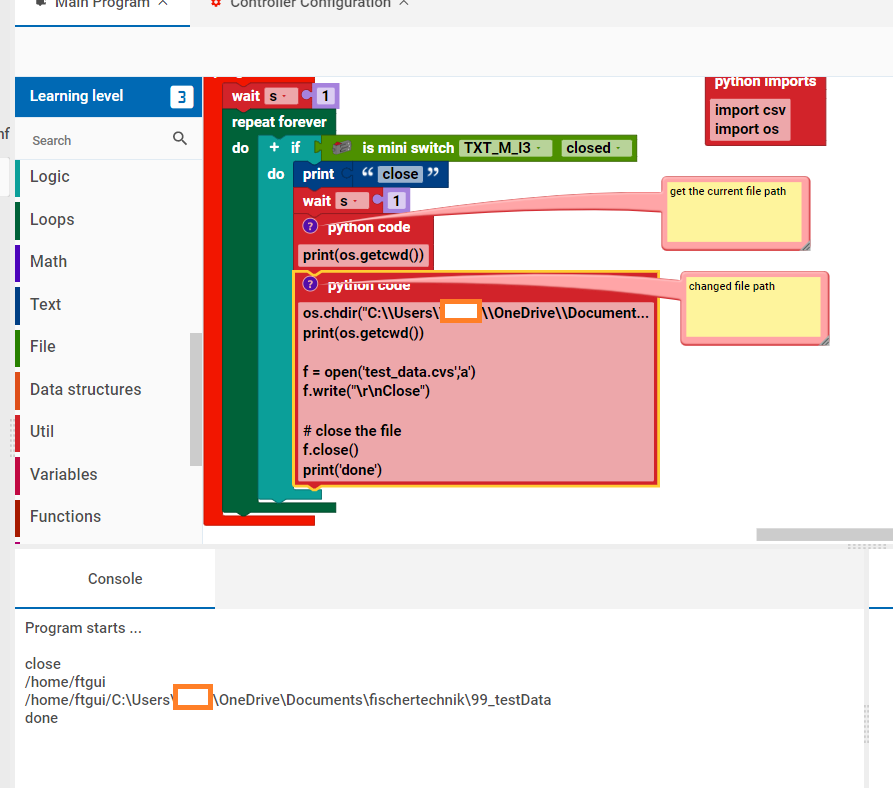Click the value 1 in inner wait block

pos(396,201)
